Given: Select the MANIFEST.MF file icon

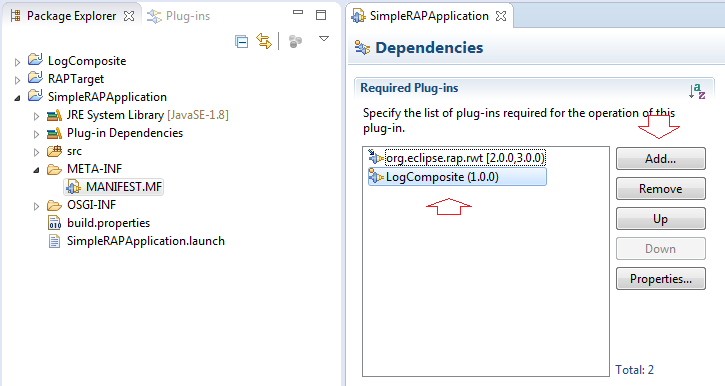Looking at the screenshot, I should 73,187.
